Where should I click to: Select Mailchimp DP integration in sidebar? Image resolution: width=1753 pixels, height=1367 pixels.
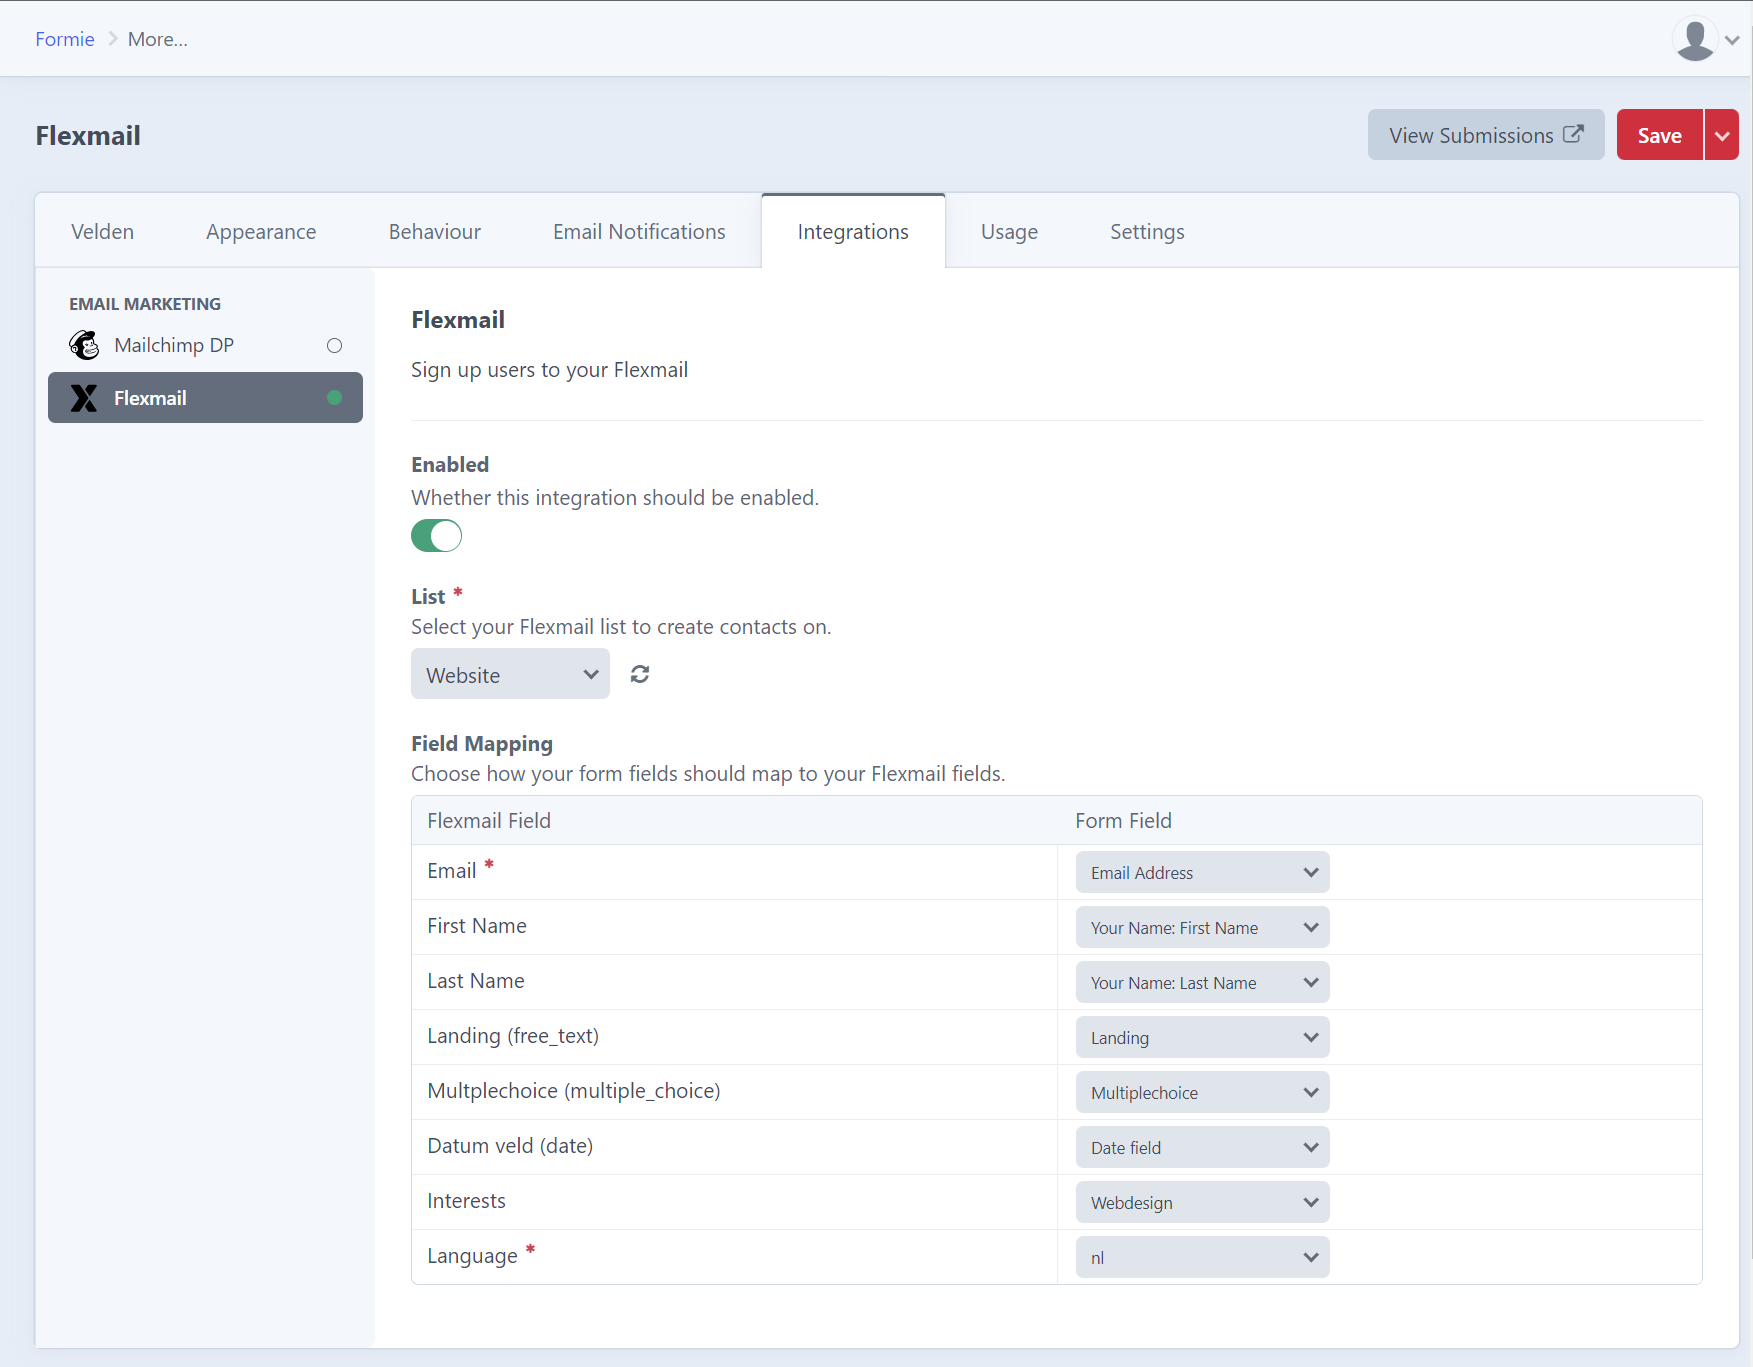[x=205, y=345]
